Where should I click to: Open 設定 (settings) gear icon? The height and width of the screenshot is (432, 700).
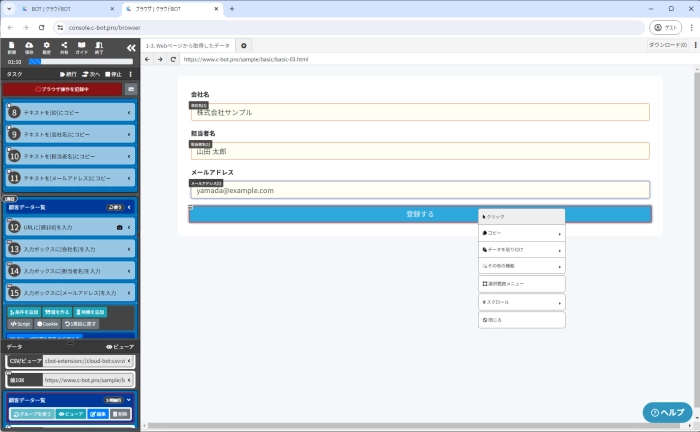[46, 47]
